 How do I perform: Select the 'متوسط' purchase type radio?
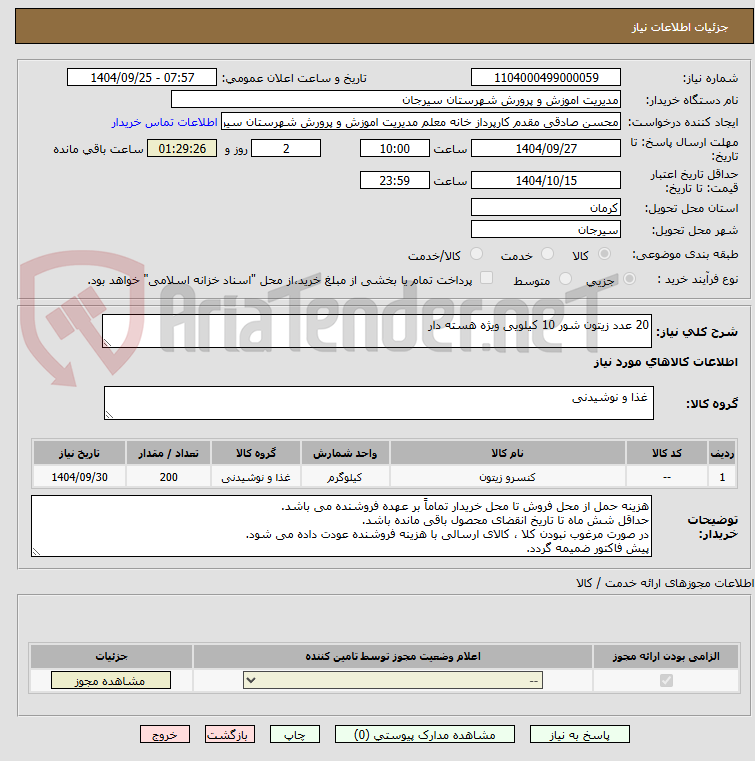(565, 279)
